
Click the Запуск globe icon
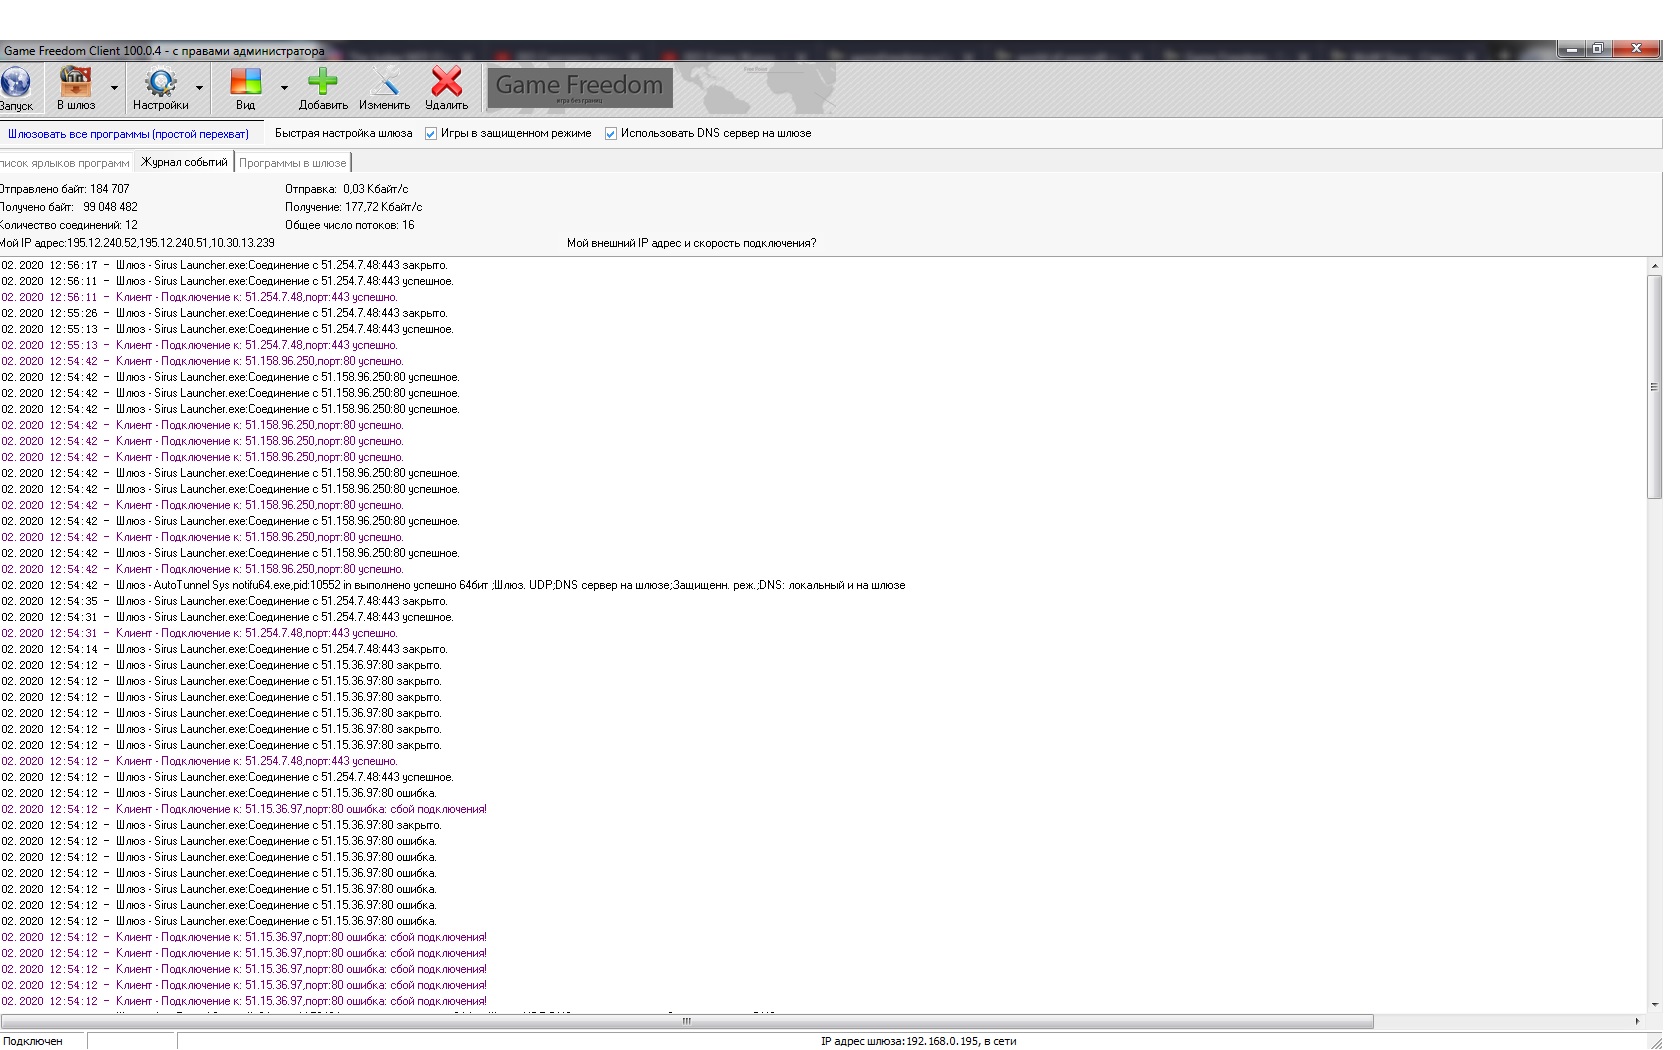tap(16, 83)
